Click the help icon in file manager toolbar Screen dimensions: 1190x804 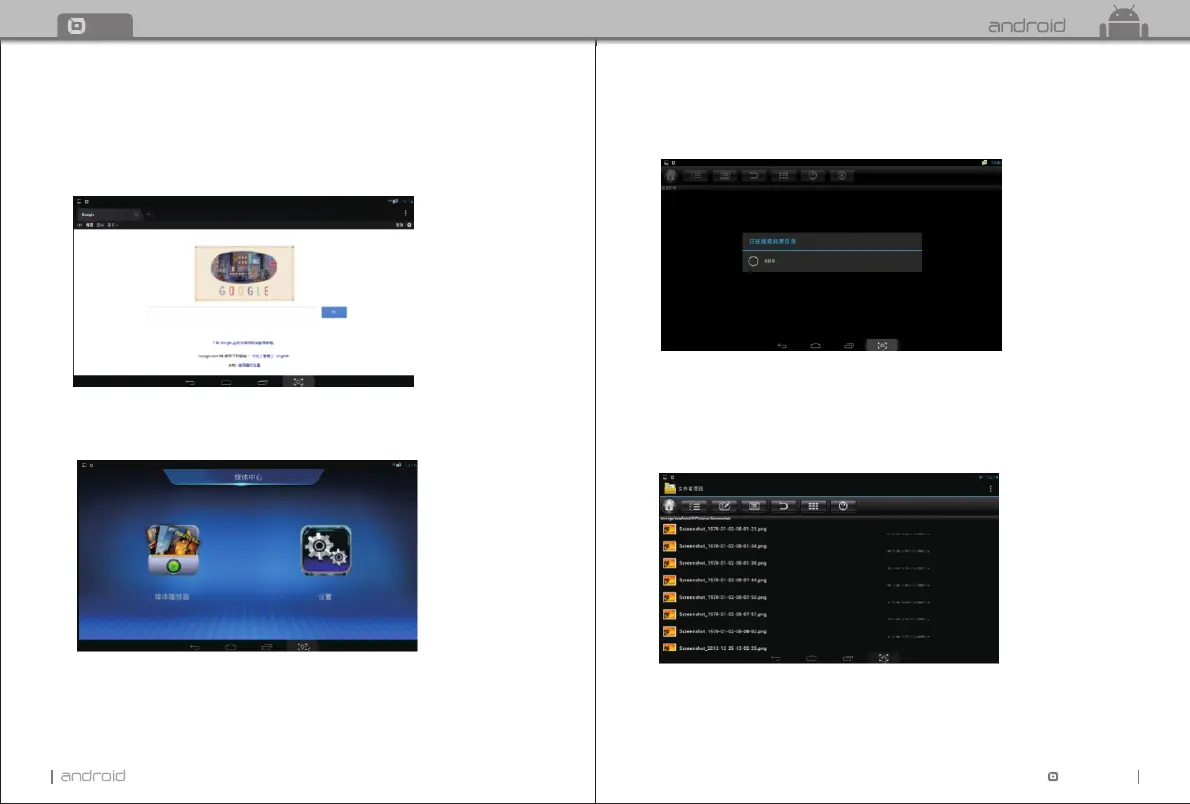pyautogui.click(x=844, y=506)
